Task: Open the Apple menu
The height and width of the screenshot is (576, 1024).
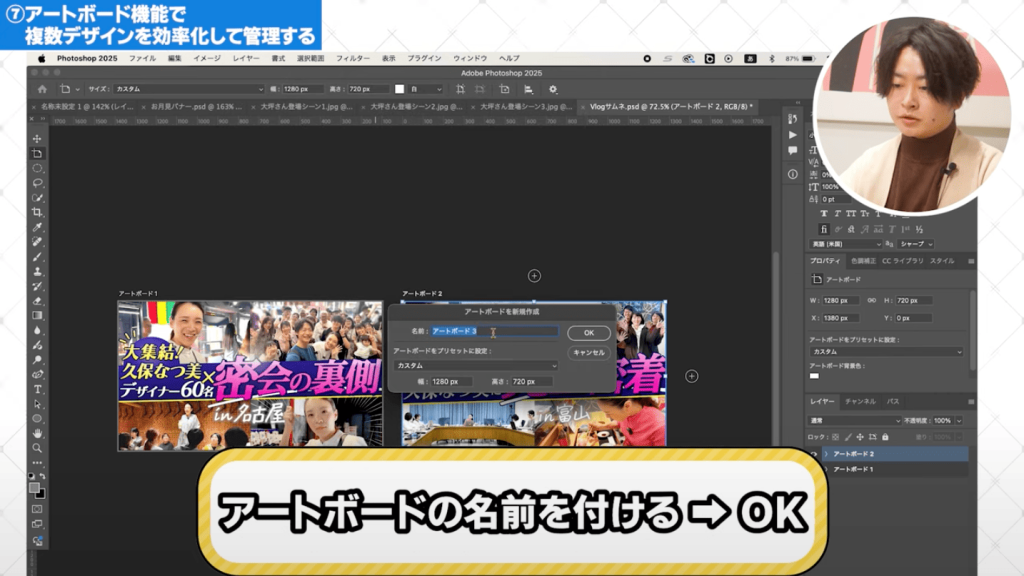Action: 41,58
